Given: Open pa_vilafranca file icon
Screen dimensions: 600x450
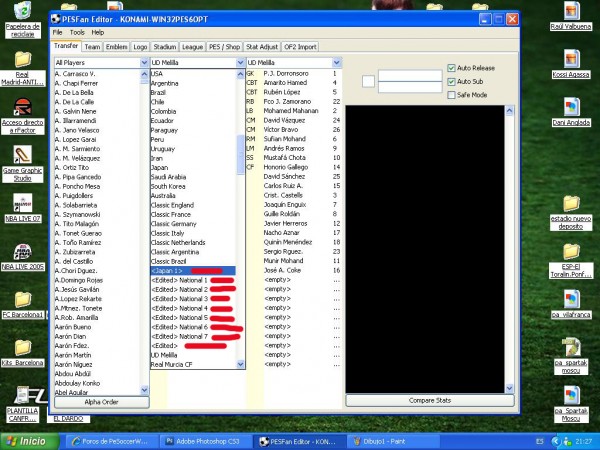Looking at the screenshot, I should (571, 300).
